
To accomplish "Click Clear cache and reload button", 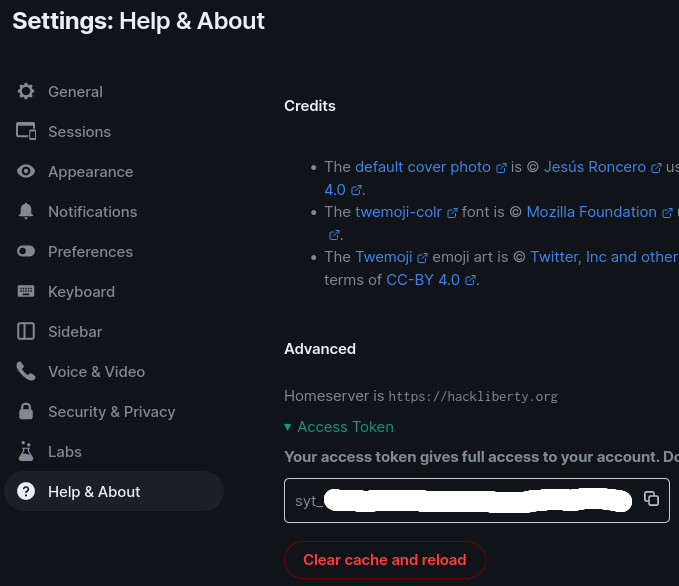I will pos(385,560).
